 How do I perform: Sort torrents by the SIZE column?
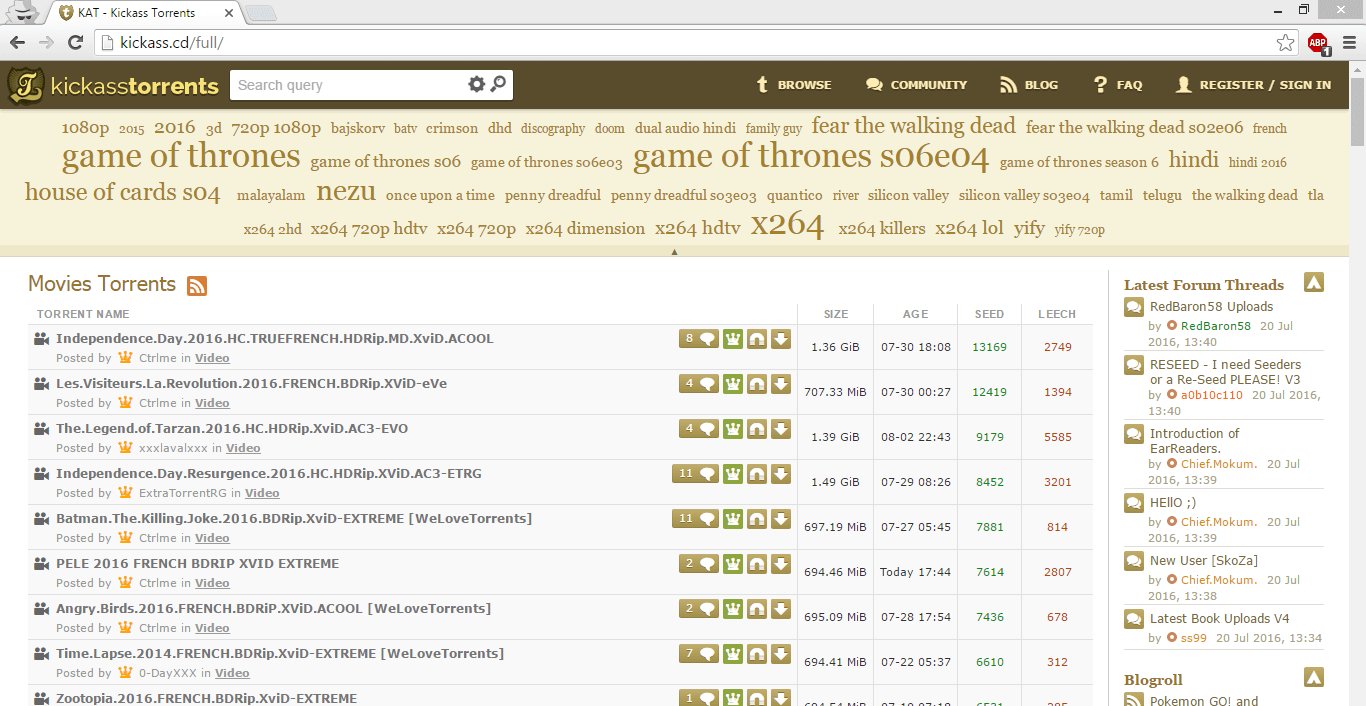(x=836, y=314)
